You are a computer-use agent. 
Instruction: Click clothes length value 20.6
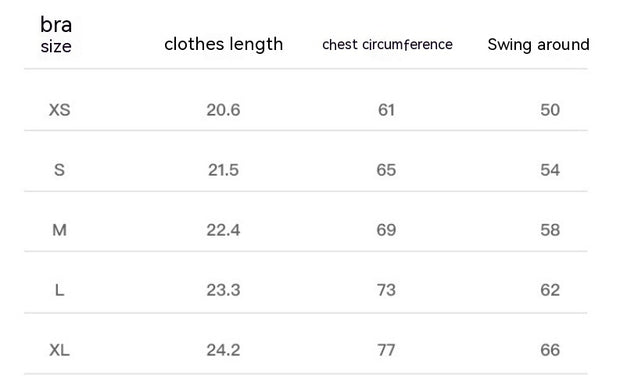click(223, 110)
